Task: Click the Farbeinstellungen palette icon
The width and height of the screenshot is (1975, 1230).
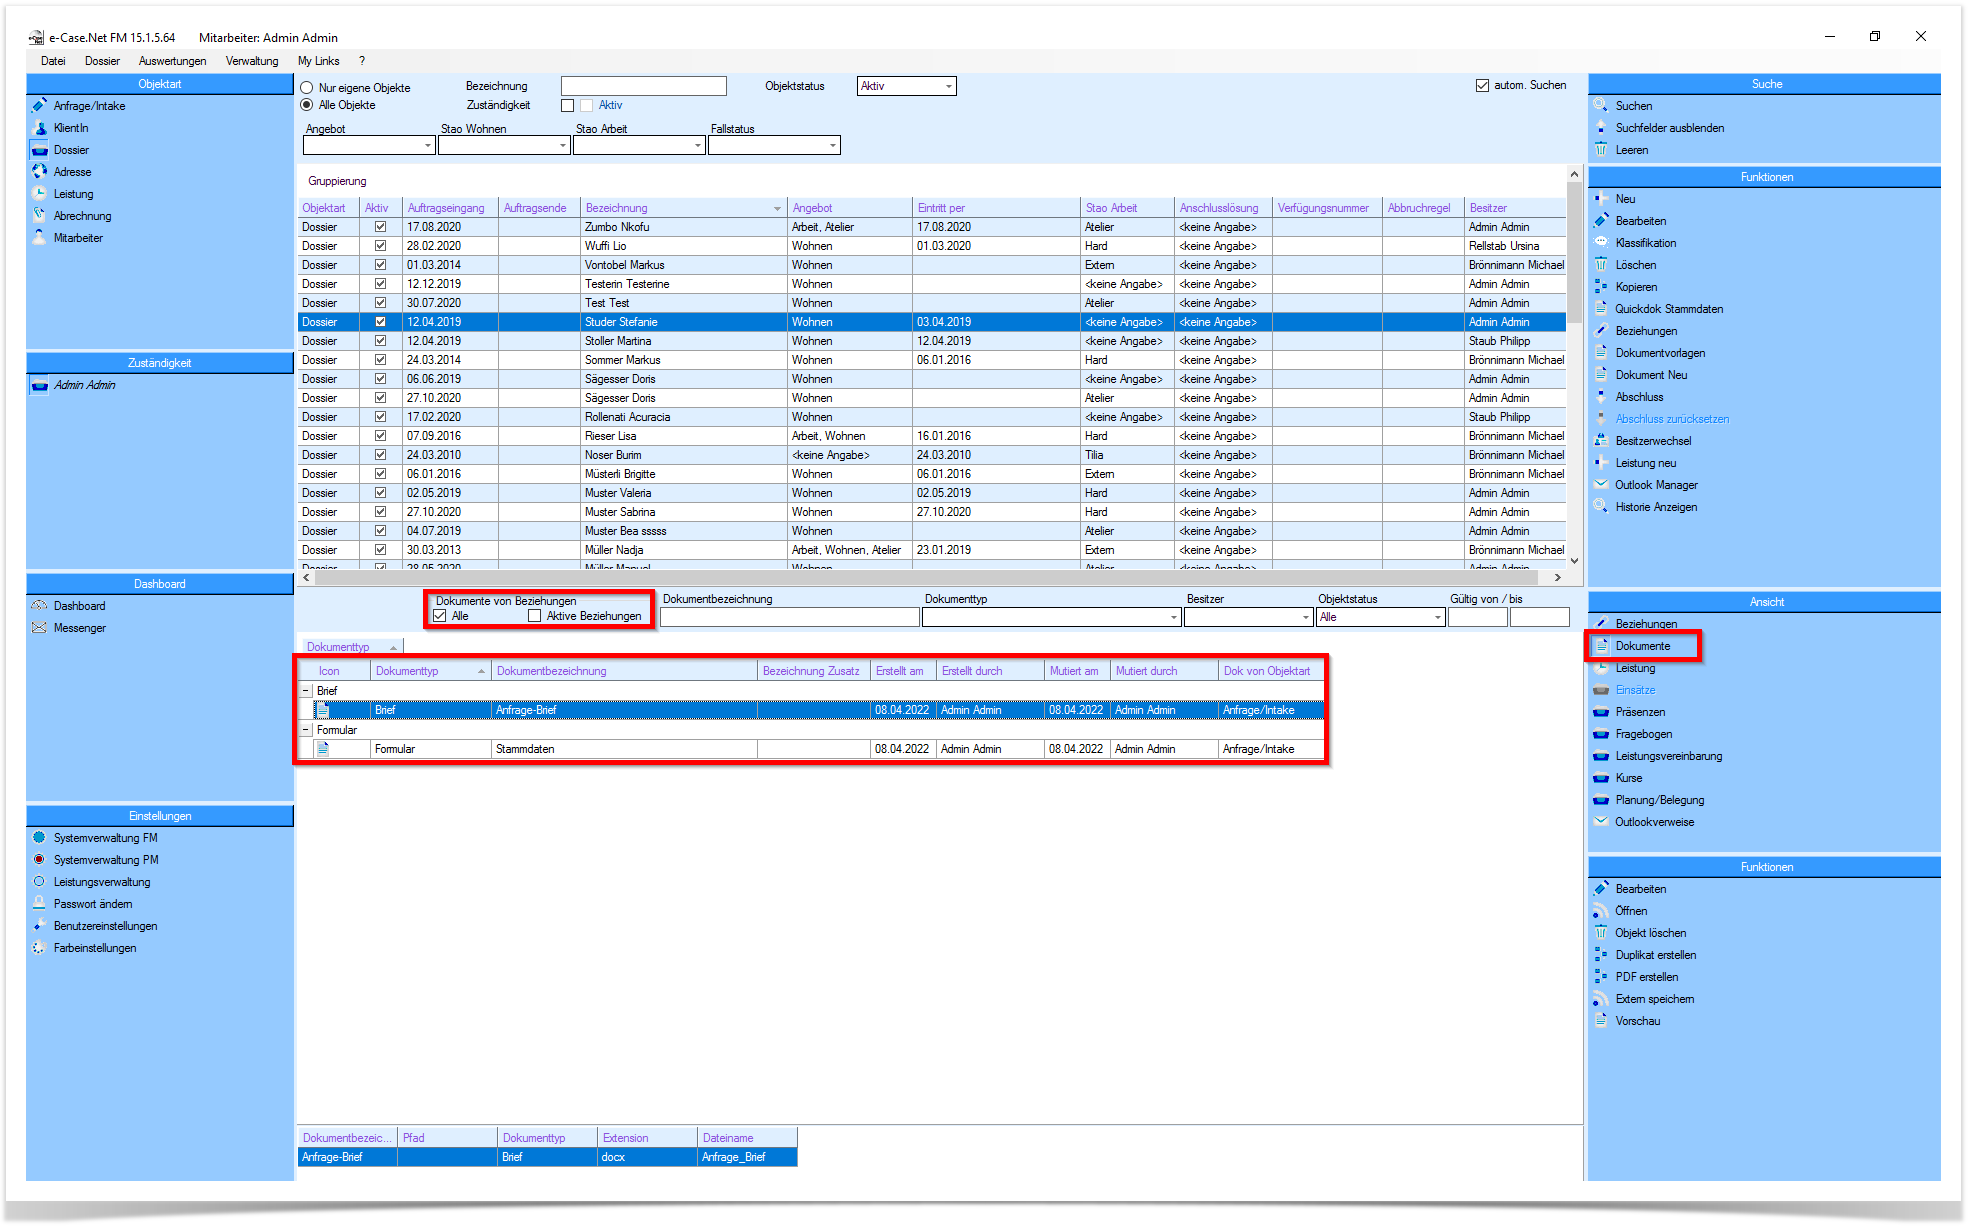Action: (x=40, y=948)
